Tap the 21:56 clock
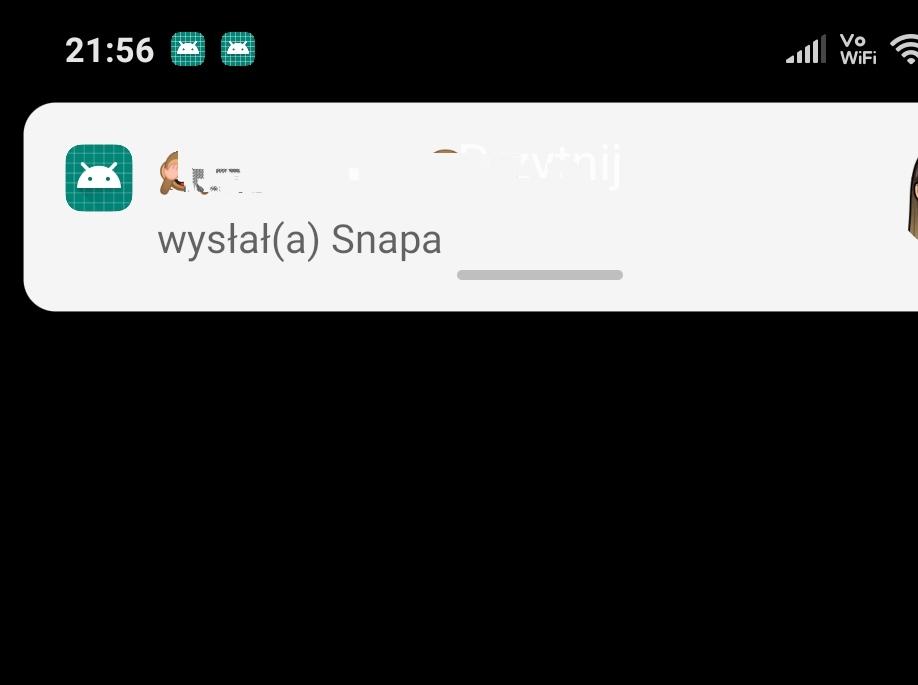 [x=109, y=50]
